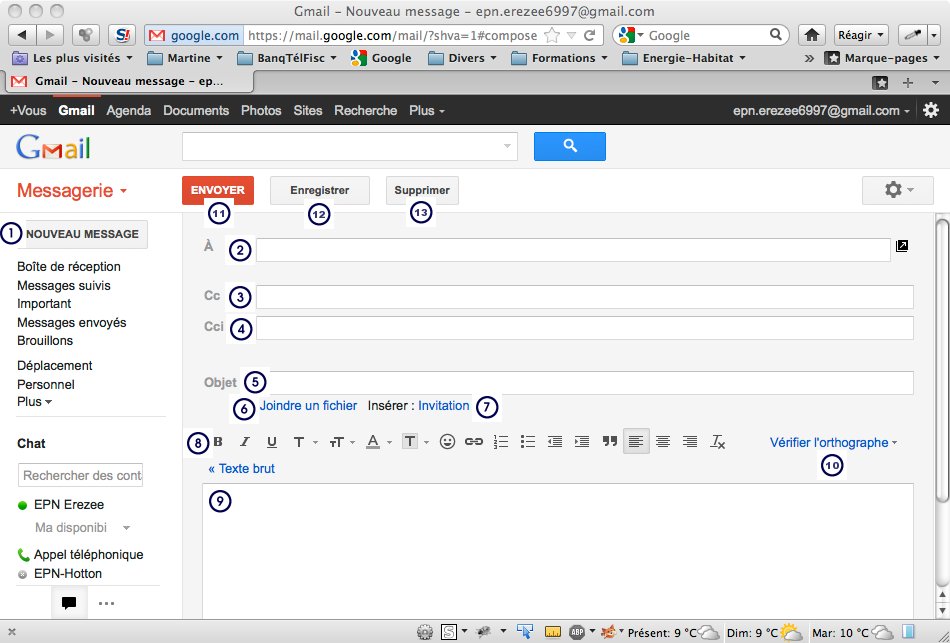This screenshot has width=950, height=643.
Task: Open the Messagerie dropdown
Action: (x=72, y=190)
